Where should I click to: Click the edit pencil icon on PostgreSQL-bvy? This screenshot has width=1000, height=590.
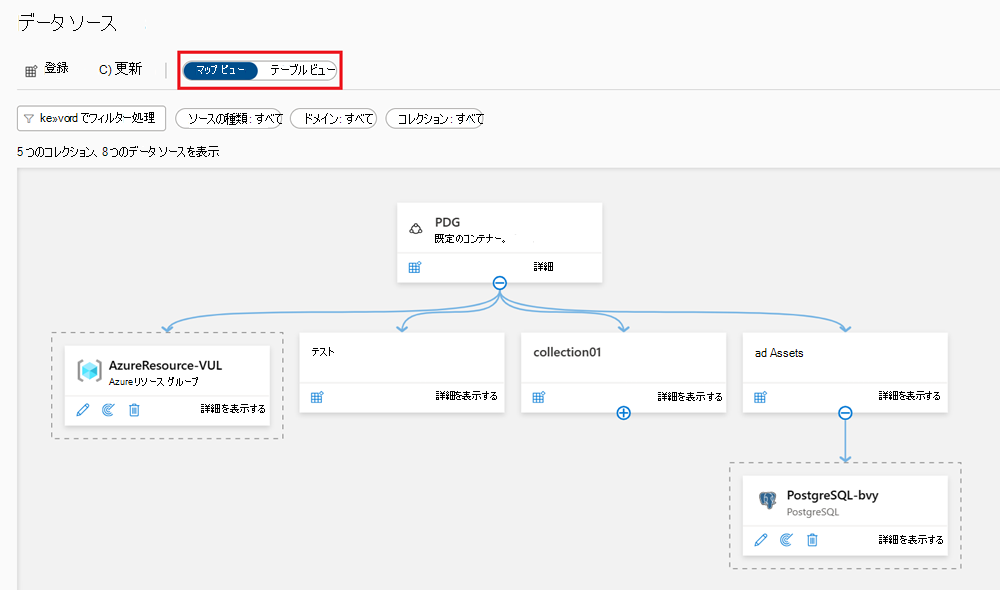pyautogui.click(x=761, y=540)
